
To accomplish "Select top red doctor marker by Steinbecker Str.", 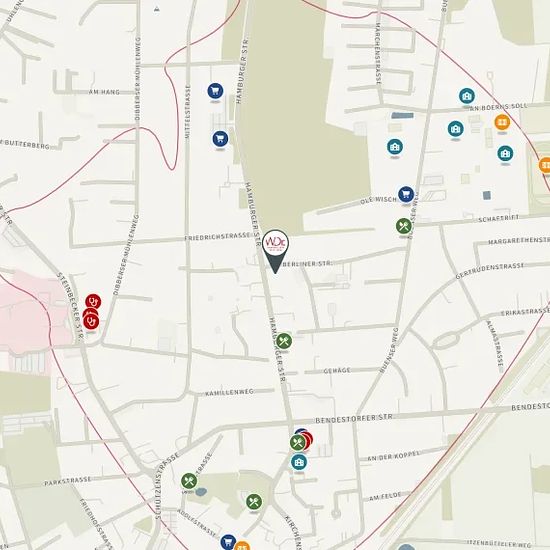I will [93, 302].
